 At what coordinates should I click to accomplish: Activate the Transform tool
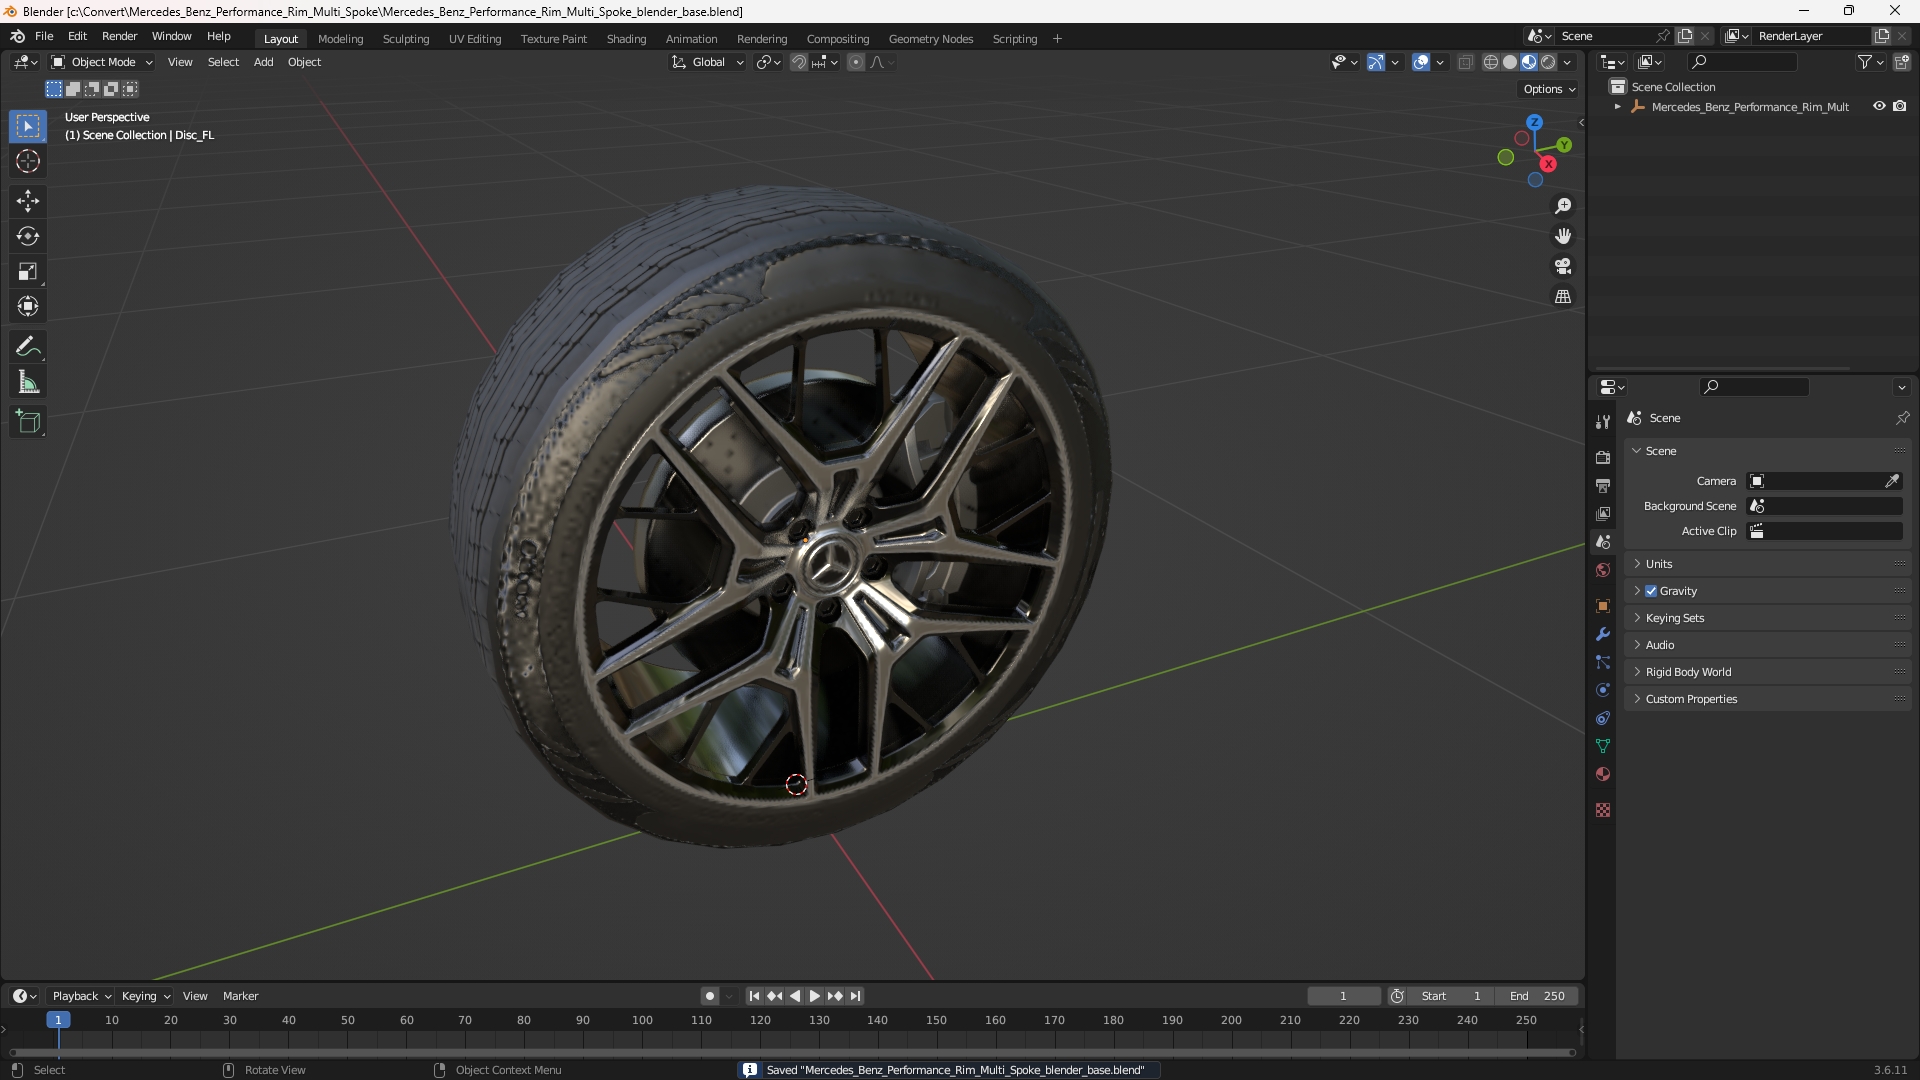point(28,306)
